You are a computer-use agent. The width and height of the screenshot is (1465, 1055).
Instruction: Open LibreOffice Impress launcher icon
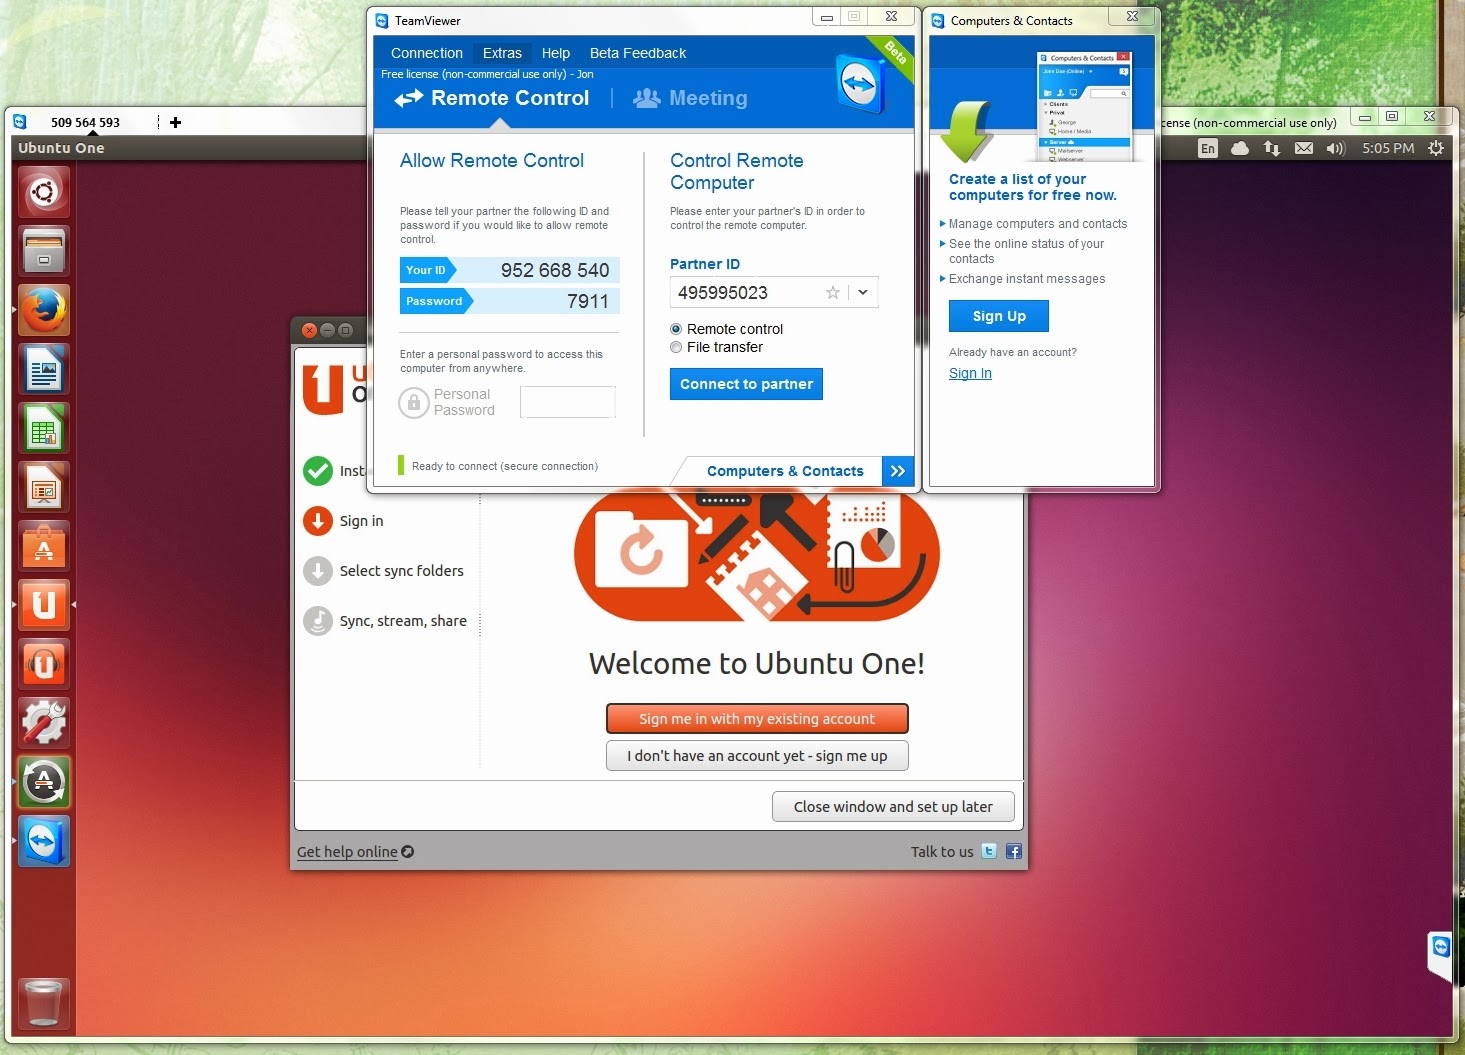click(44, 486)
